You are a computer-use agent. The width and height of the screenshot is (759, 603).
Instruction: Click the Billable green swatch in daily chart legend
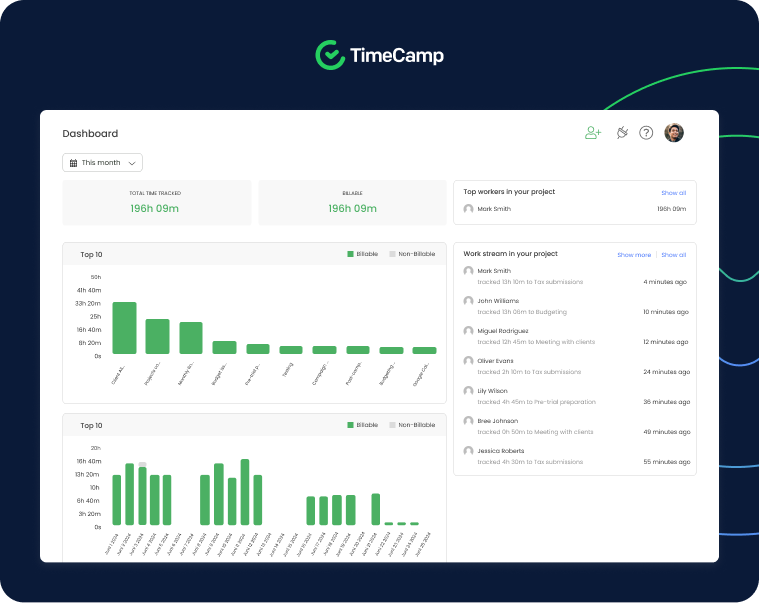tap(351, 425)
